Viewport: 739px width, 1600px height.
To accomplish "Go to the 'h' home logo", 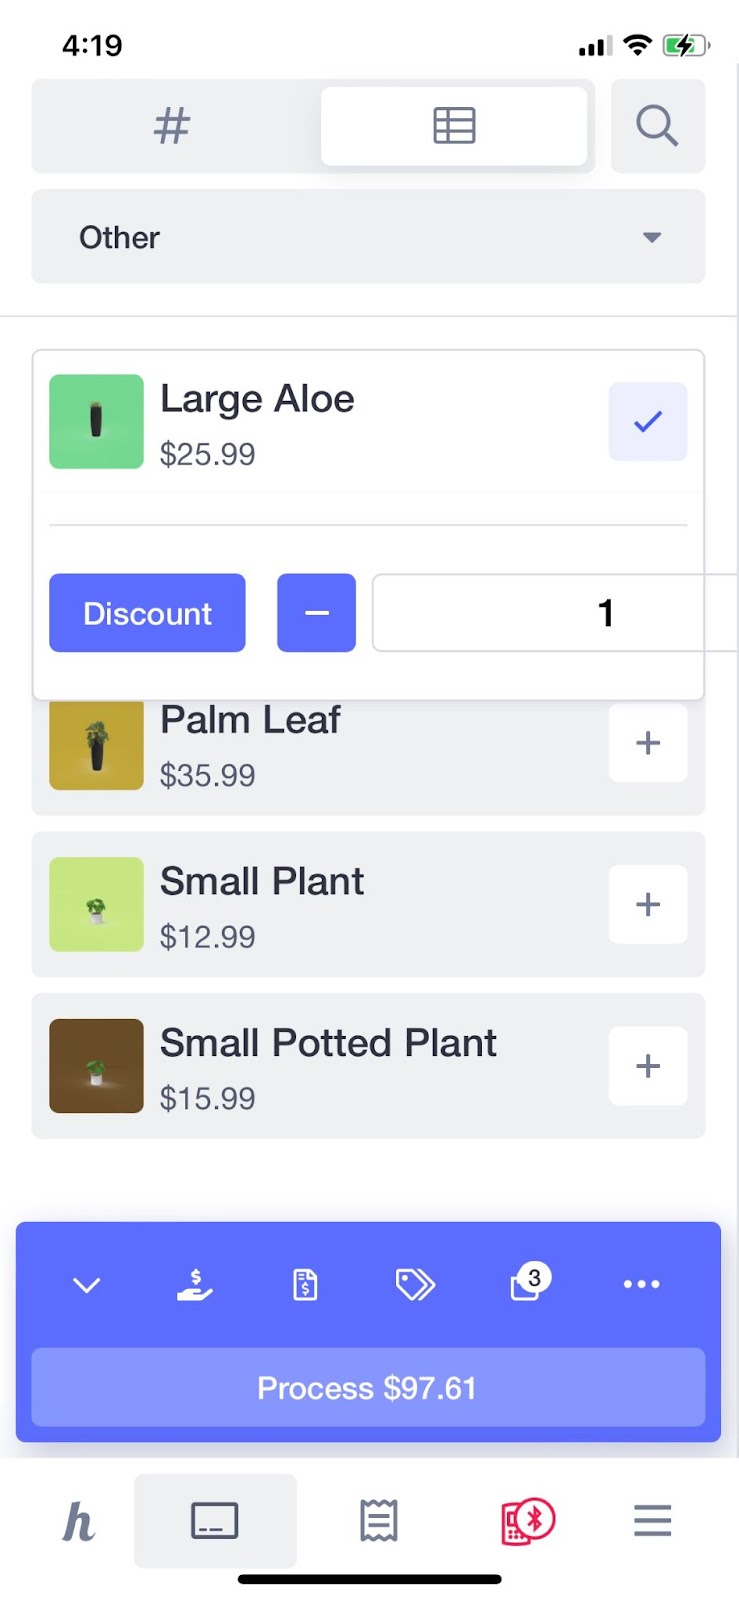I will tap(78, 1522).
